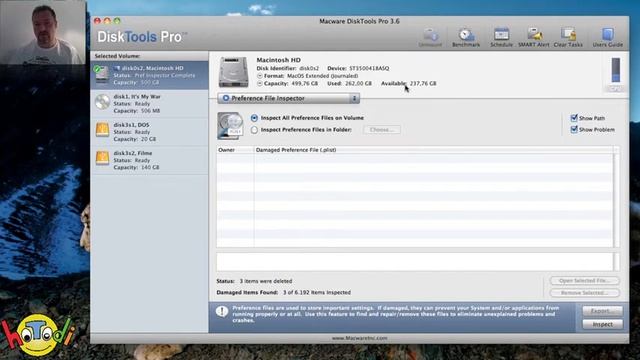Select the disk3s2 Filme volume

[x=149, y=160]
